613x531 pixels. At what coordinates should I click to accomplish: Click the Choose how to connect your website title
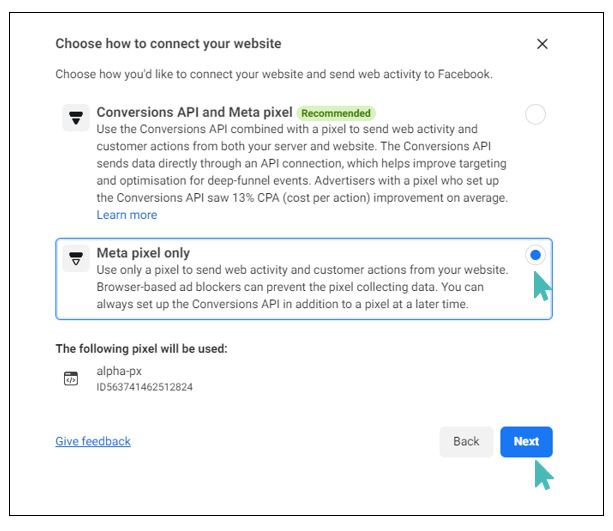point(168,43)
